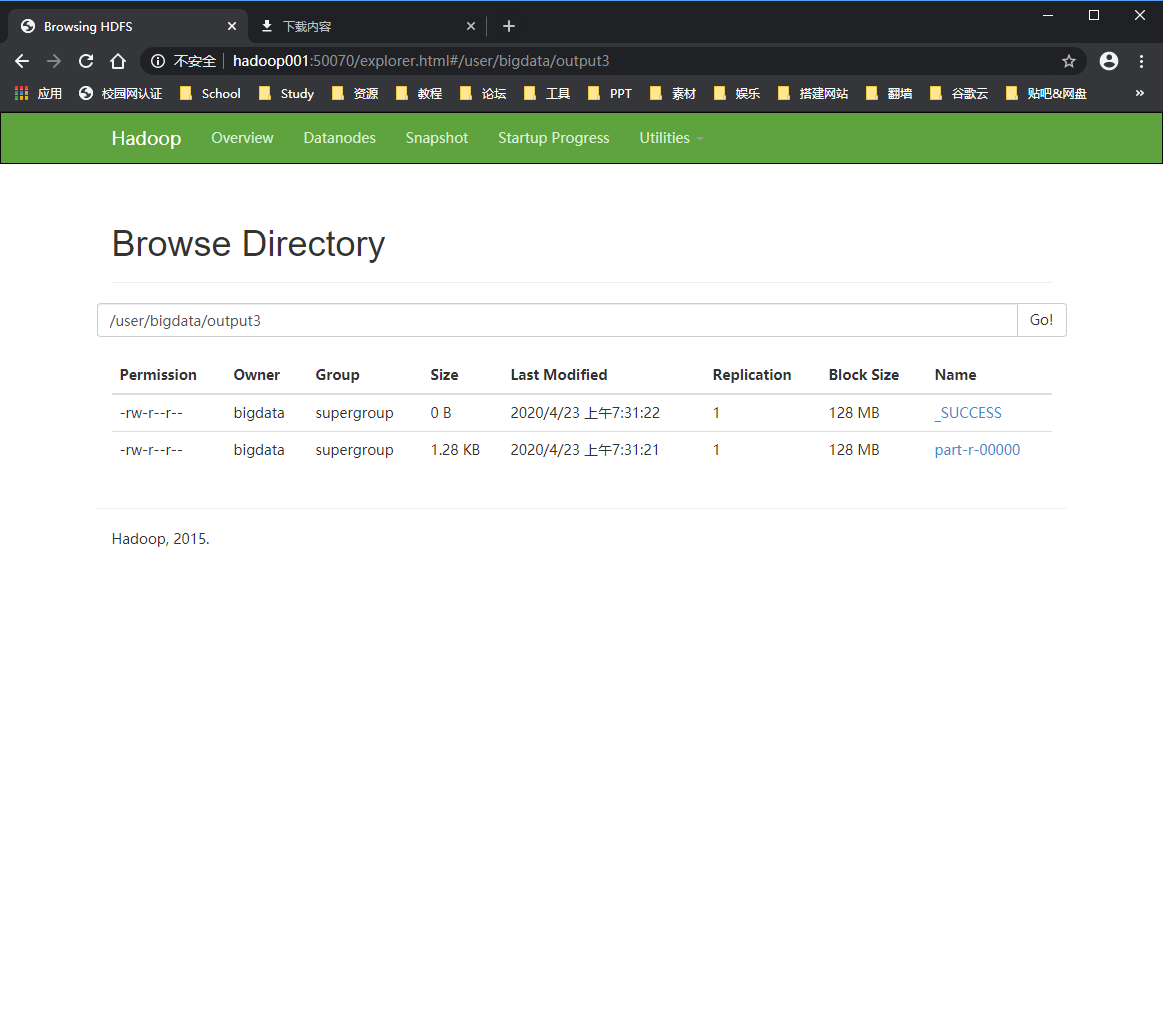Open the 资源 bookmark folder
Screen dimensions: 1163x1034
[355, 93]
